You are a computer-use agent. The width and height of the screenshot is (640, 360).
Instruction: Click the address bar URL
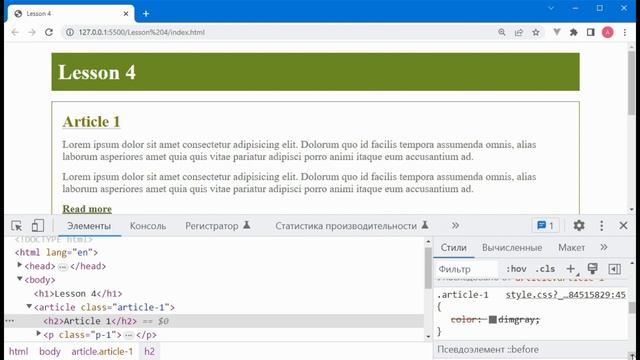(x=141, y=32)
